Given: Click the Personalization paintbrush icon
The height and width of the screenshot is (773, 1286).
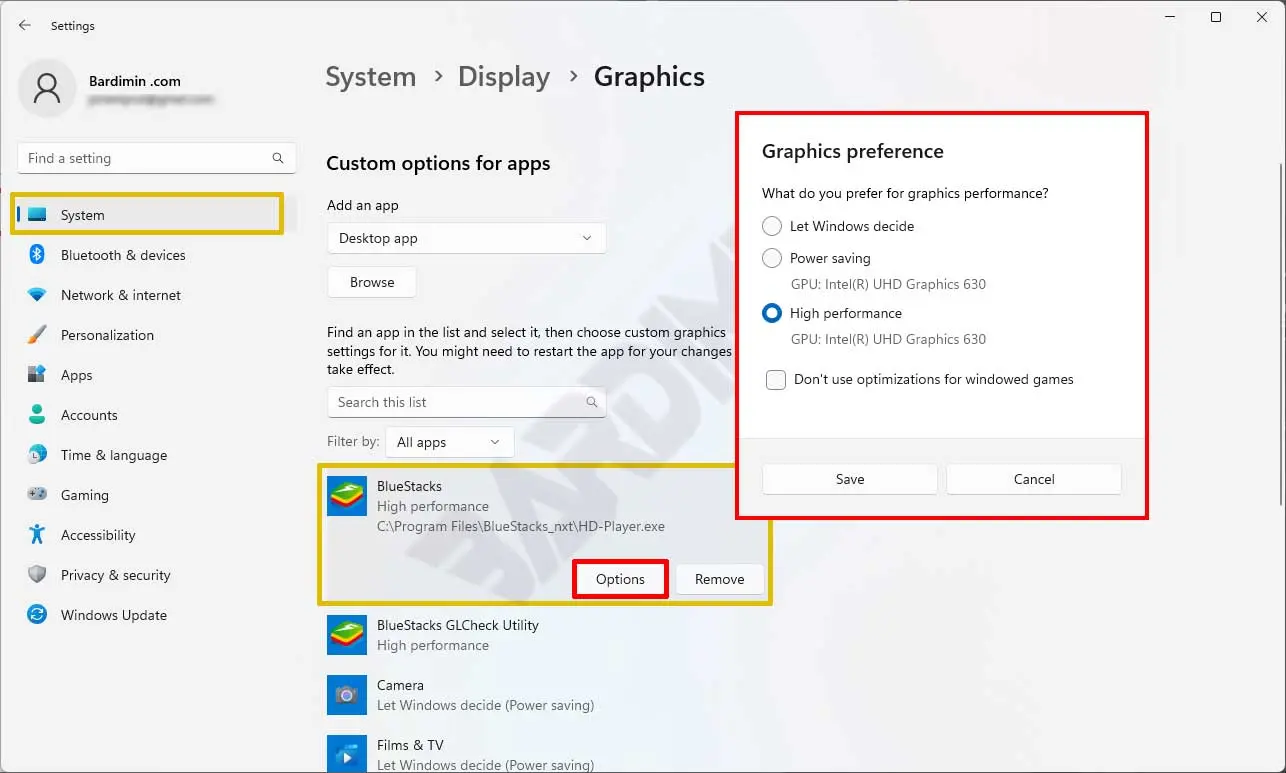Looking at the screenshot, I should pos(37,335).
